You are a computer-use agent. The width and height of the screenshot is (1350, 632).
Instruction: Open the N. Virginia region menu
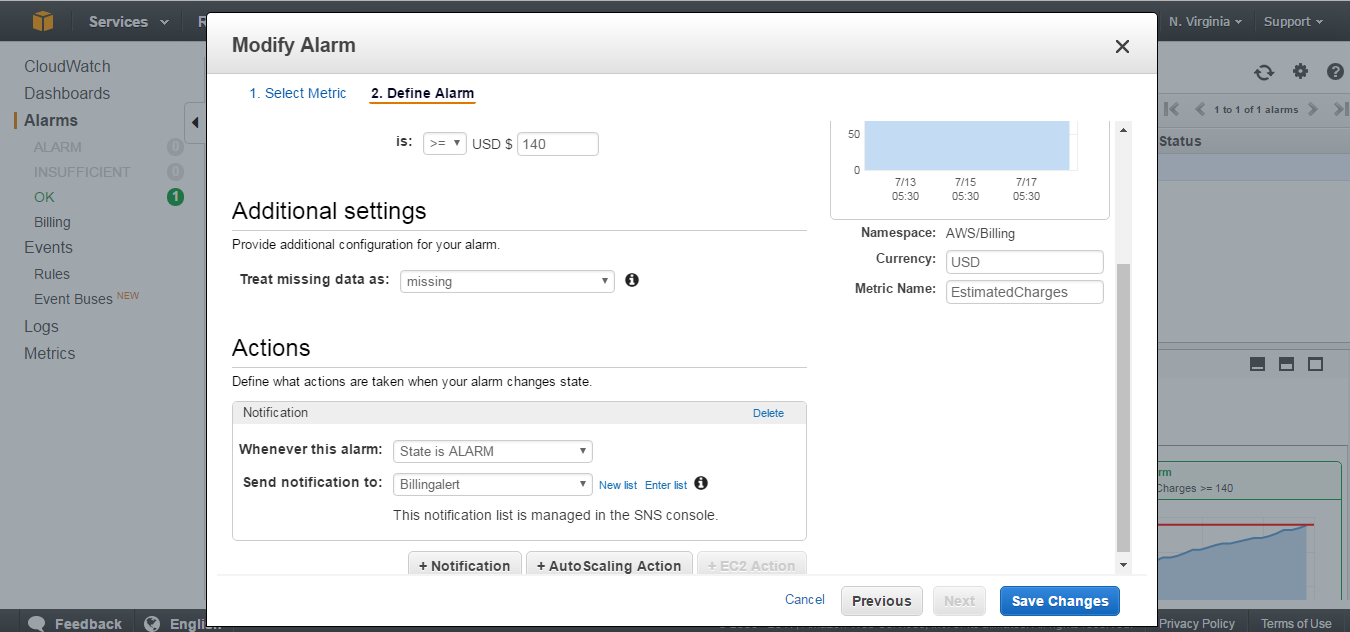point(1206,21)
